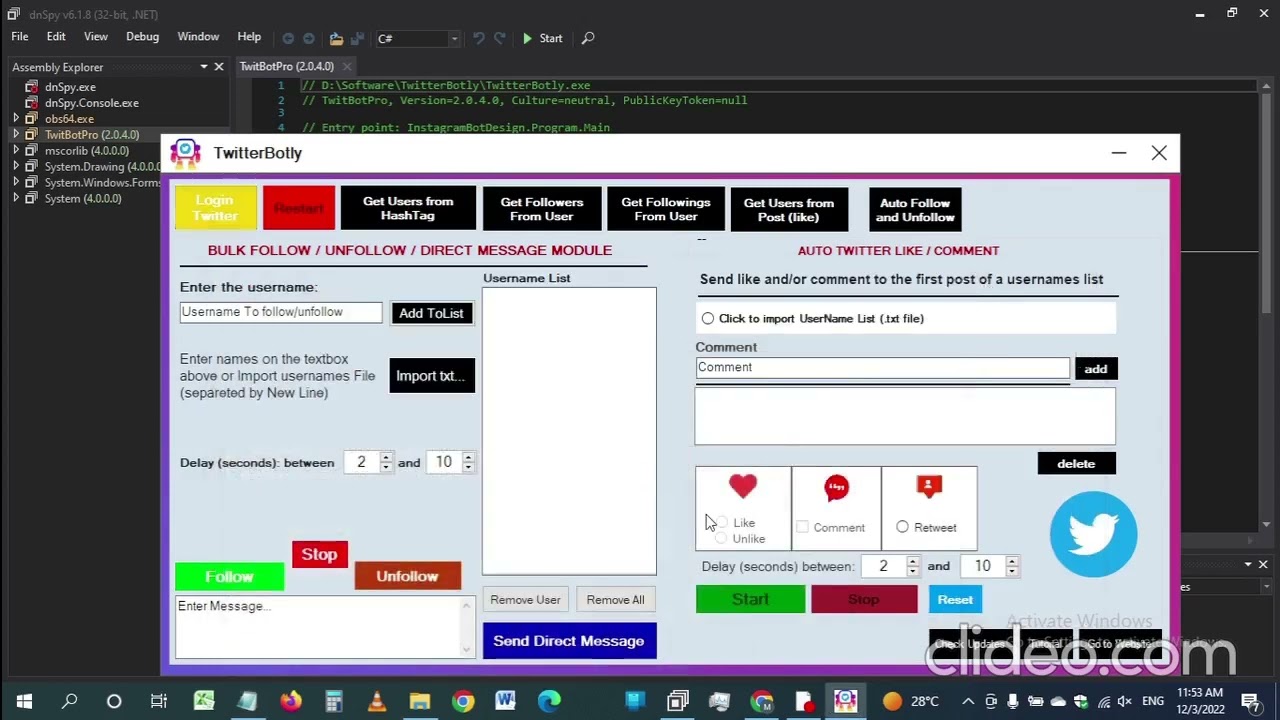Open Calculator from taskbar
Screen dimensions: 1280x720
tap(334, 701)
